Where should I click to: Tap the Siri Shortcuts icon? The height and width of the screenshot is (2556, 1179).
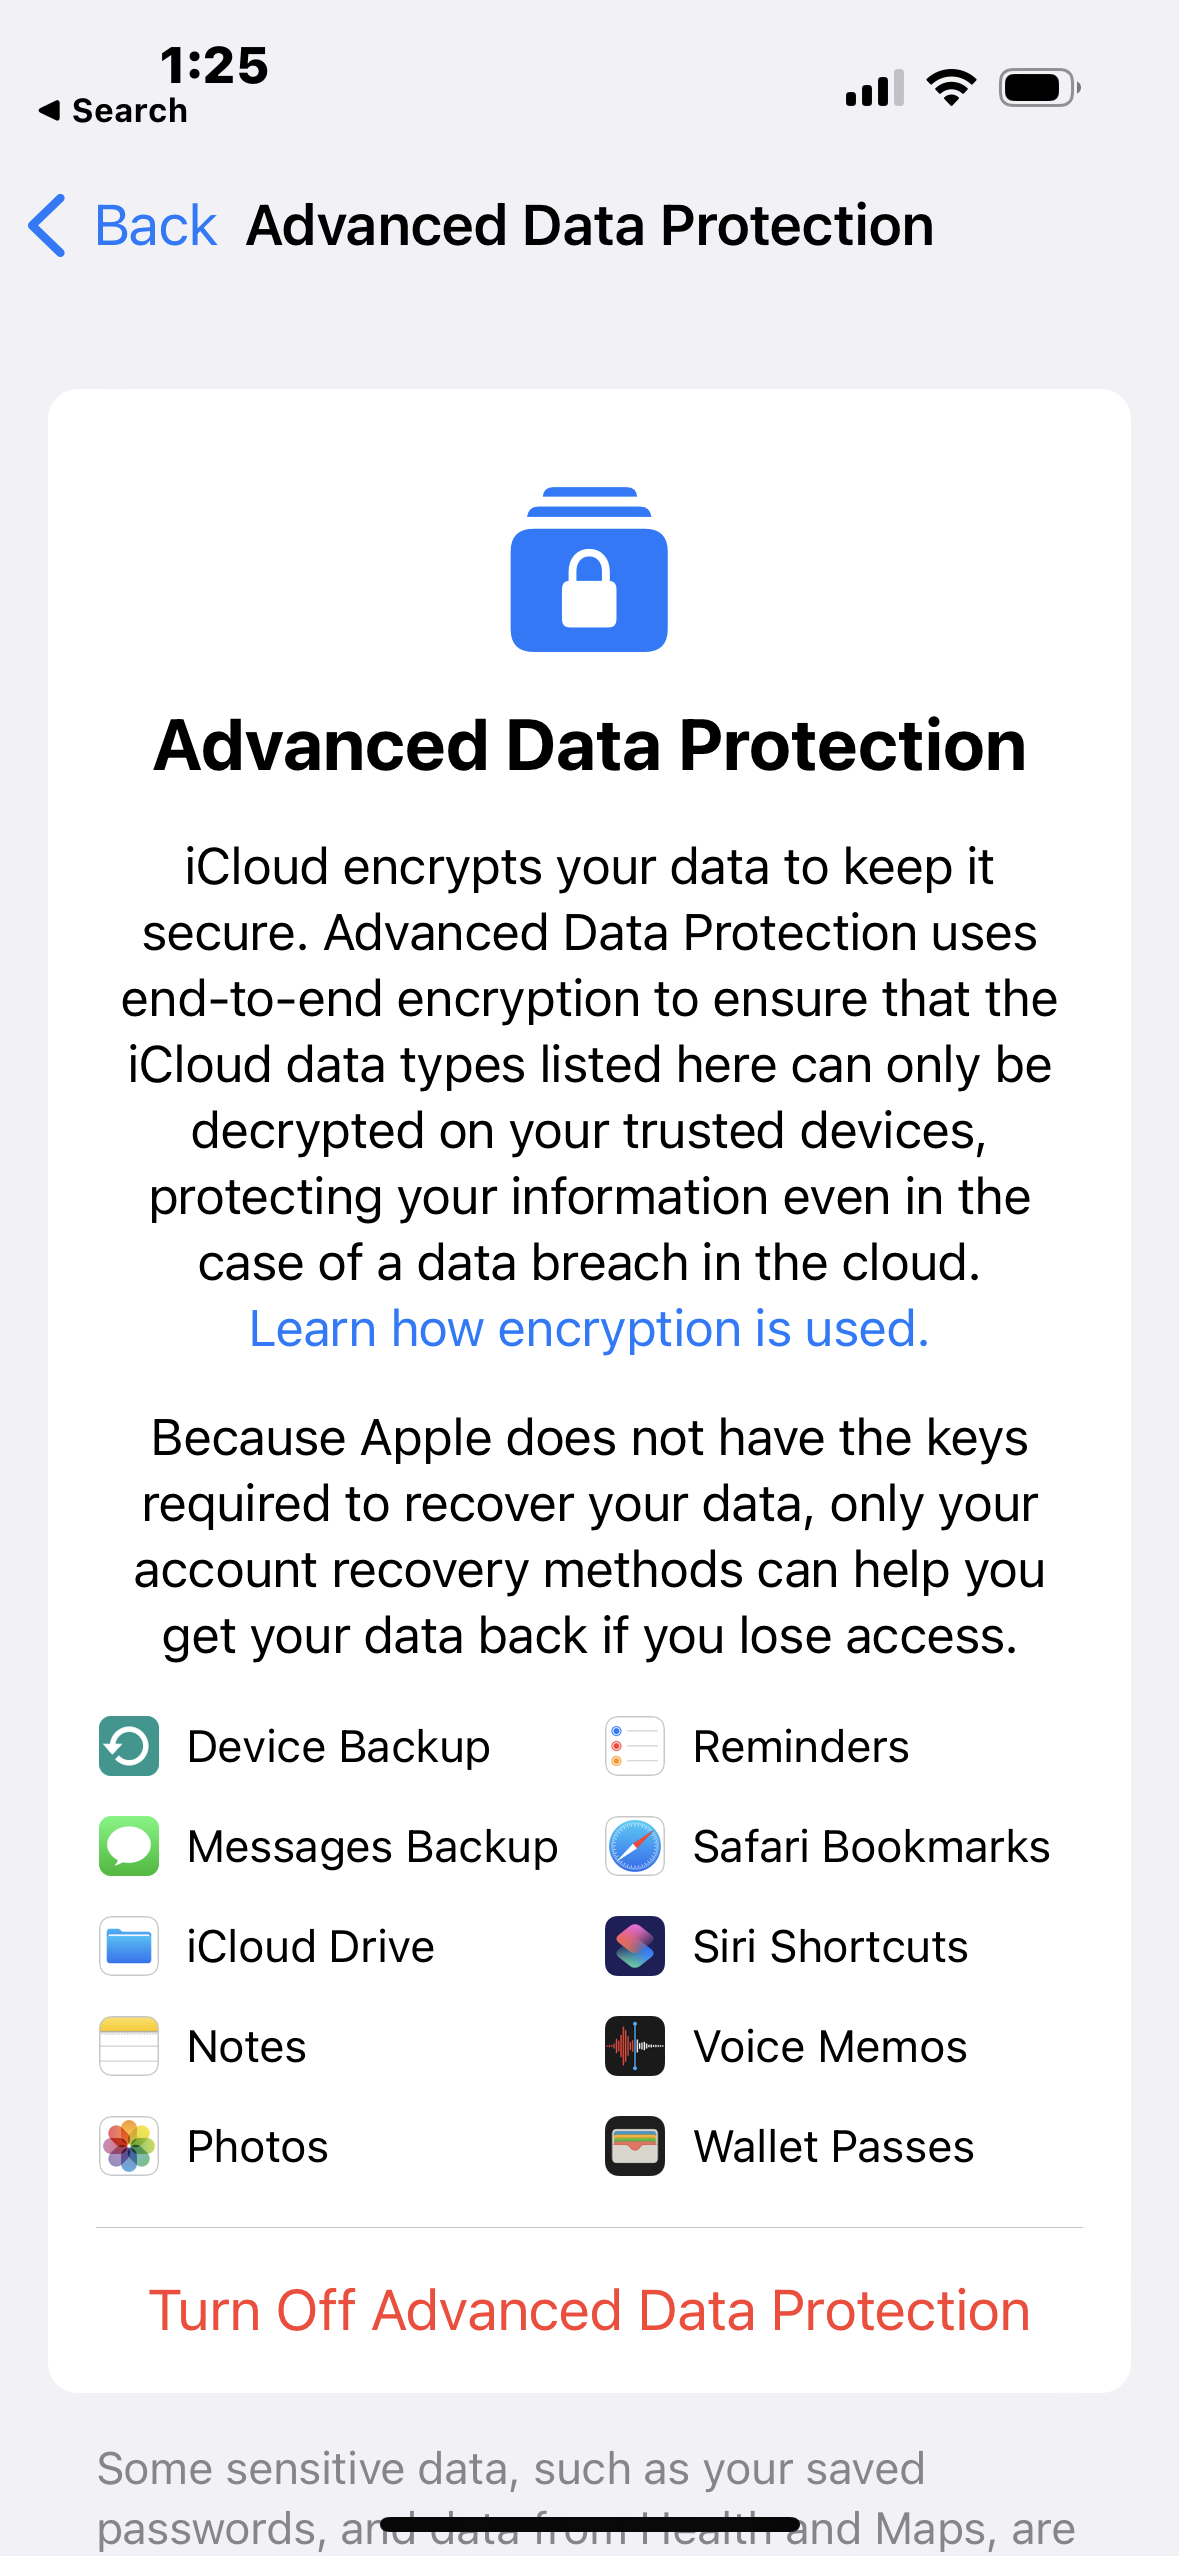[635, 1946]
